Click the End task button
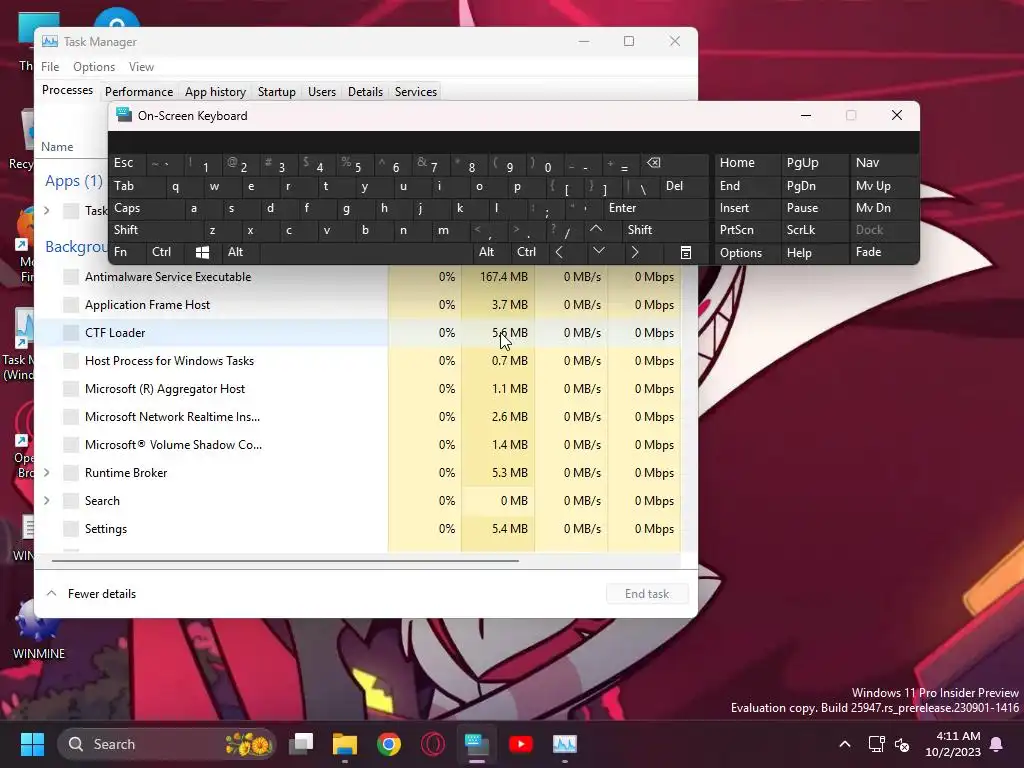This screenshot has height=768, width=1024. coord(647,594)
